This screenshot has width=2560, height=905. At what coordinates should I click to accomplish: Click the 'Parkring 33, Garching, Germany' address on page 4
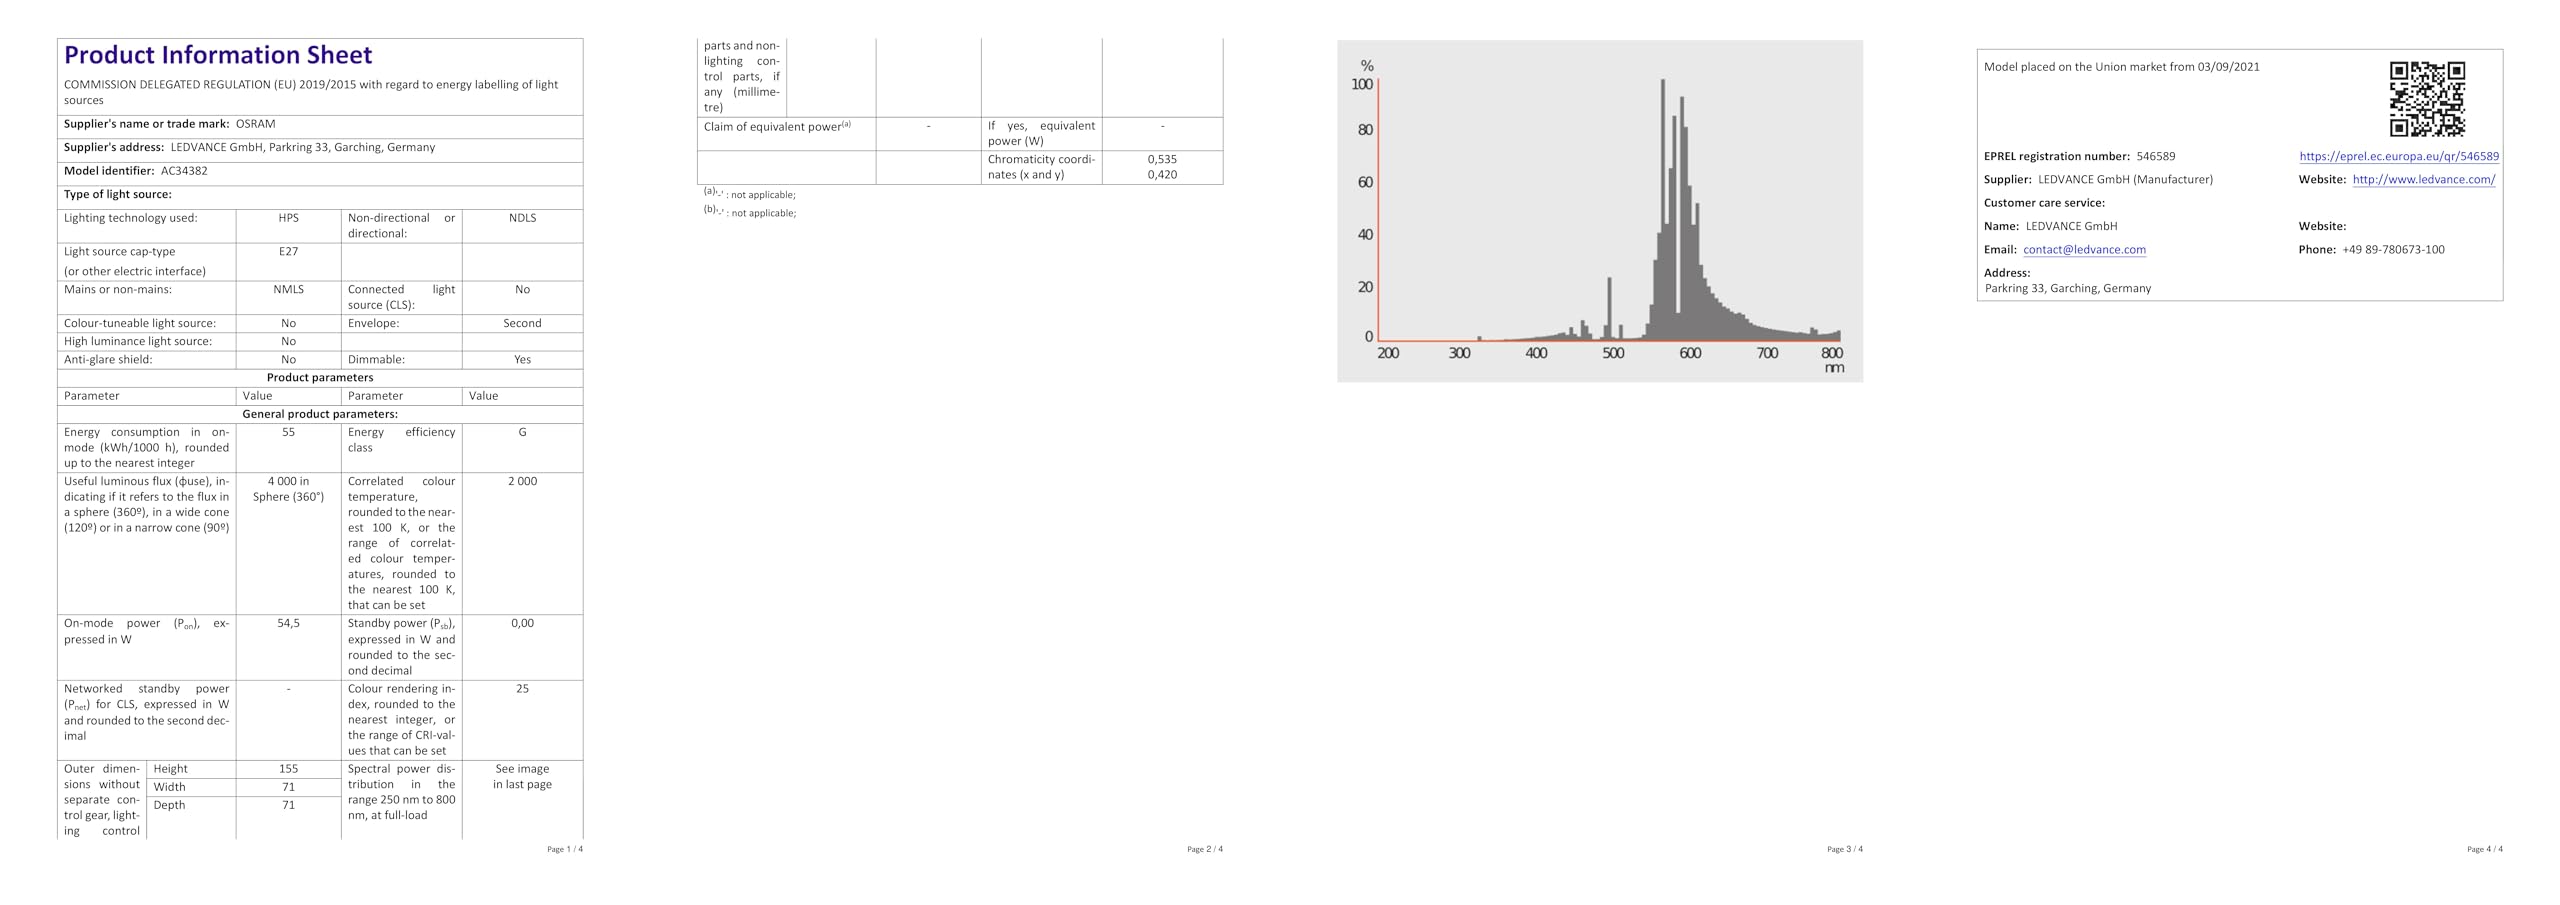coord(2068,289)
